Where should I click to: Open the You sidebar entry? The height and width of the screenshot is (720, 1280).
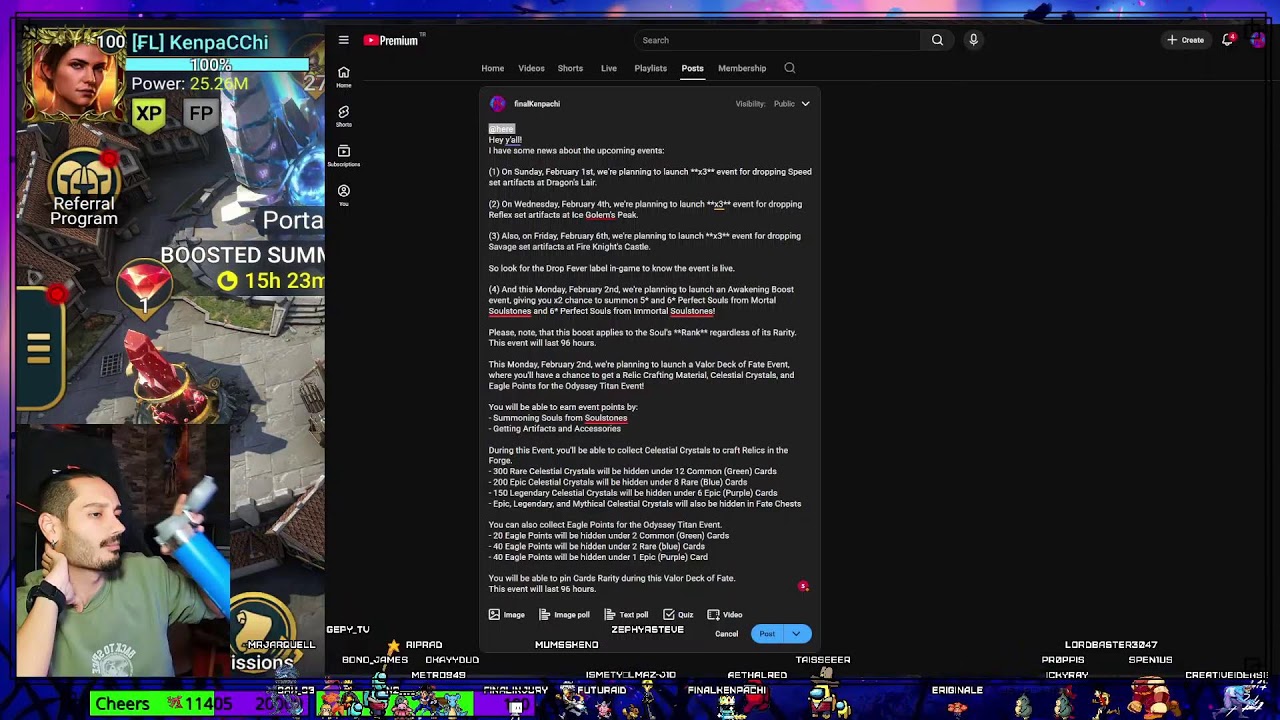(x=343, y=195)
